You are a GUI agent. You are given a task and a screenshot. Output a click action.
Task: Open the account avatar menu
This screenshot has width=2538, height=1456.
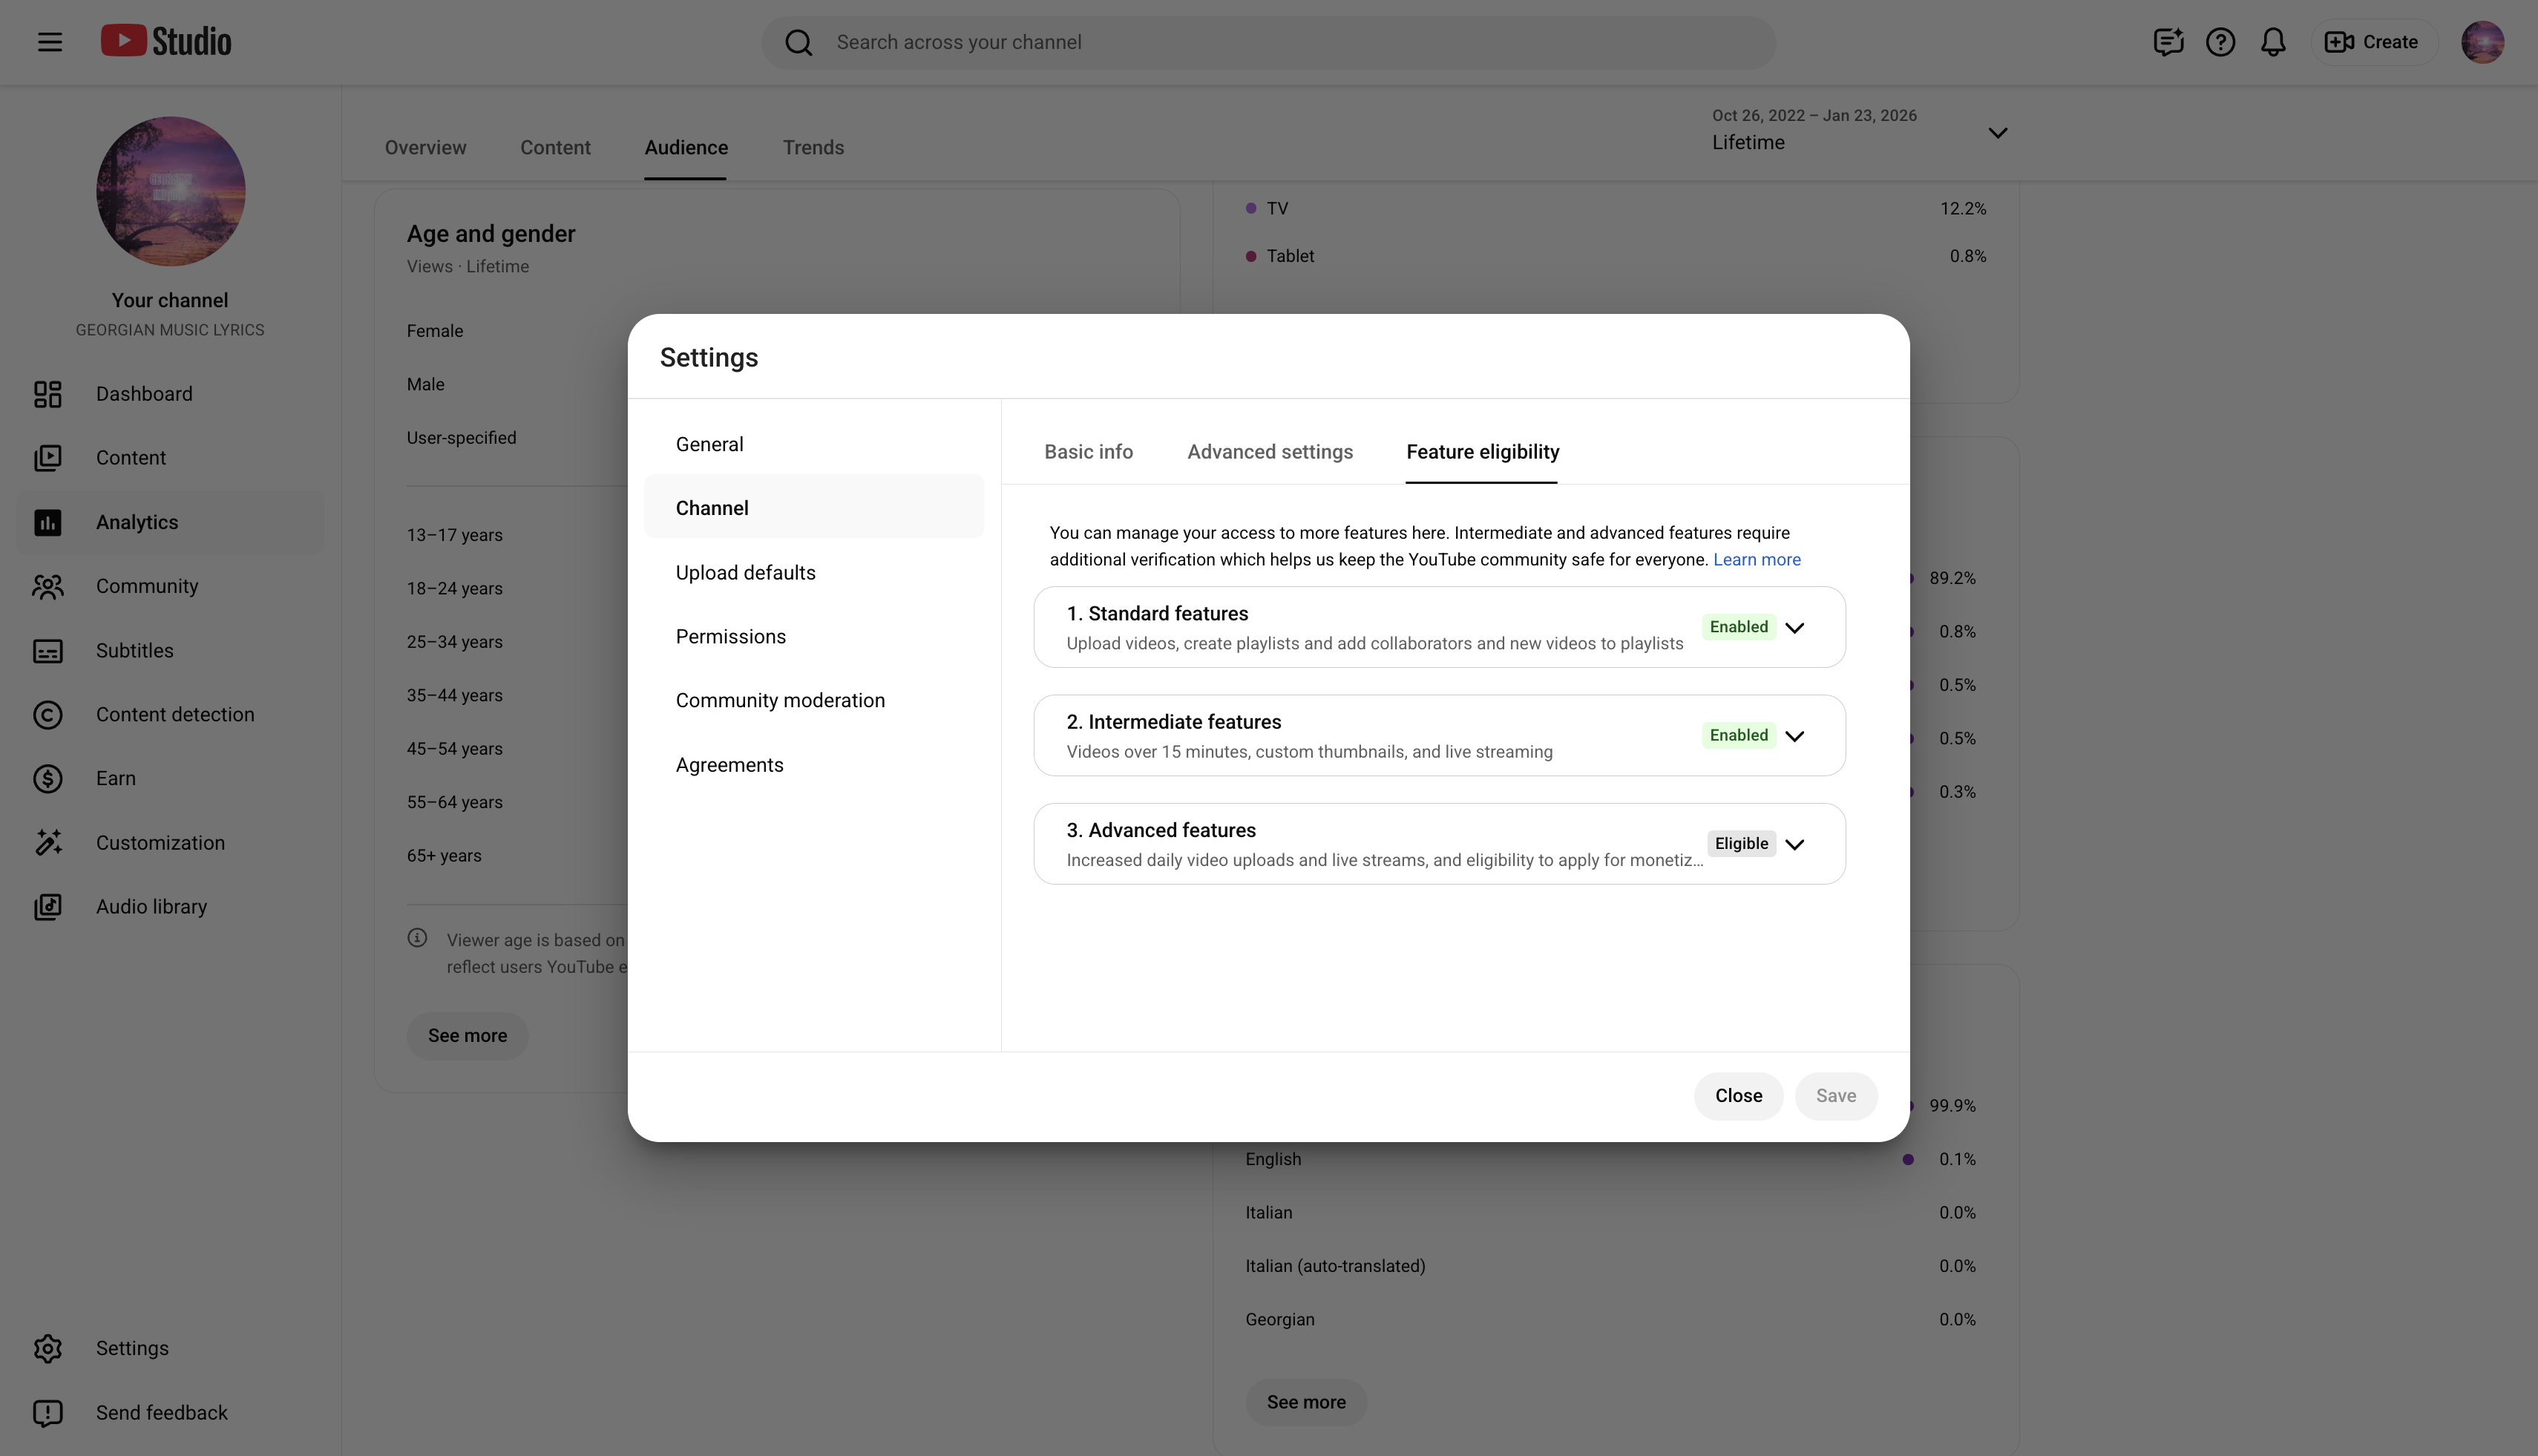click(2482, 42)
